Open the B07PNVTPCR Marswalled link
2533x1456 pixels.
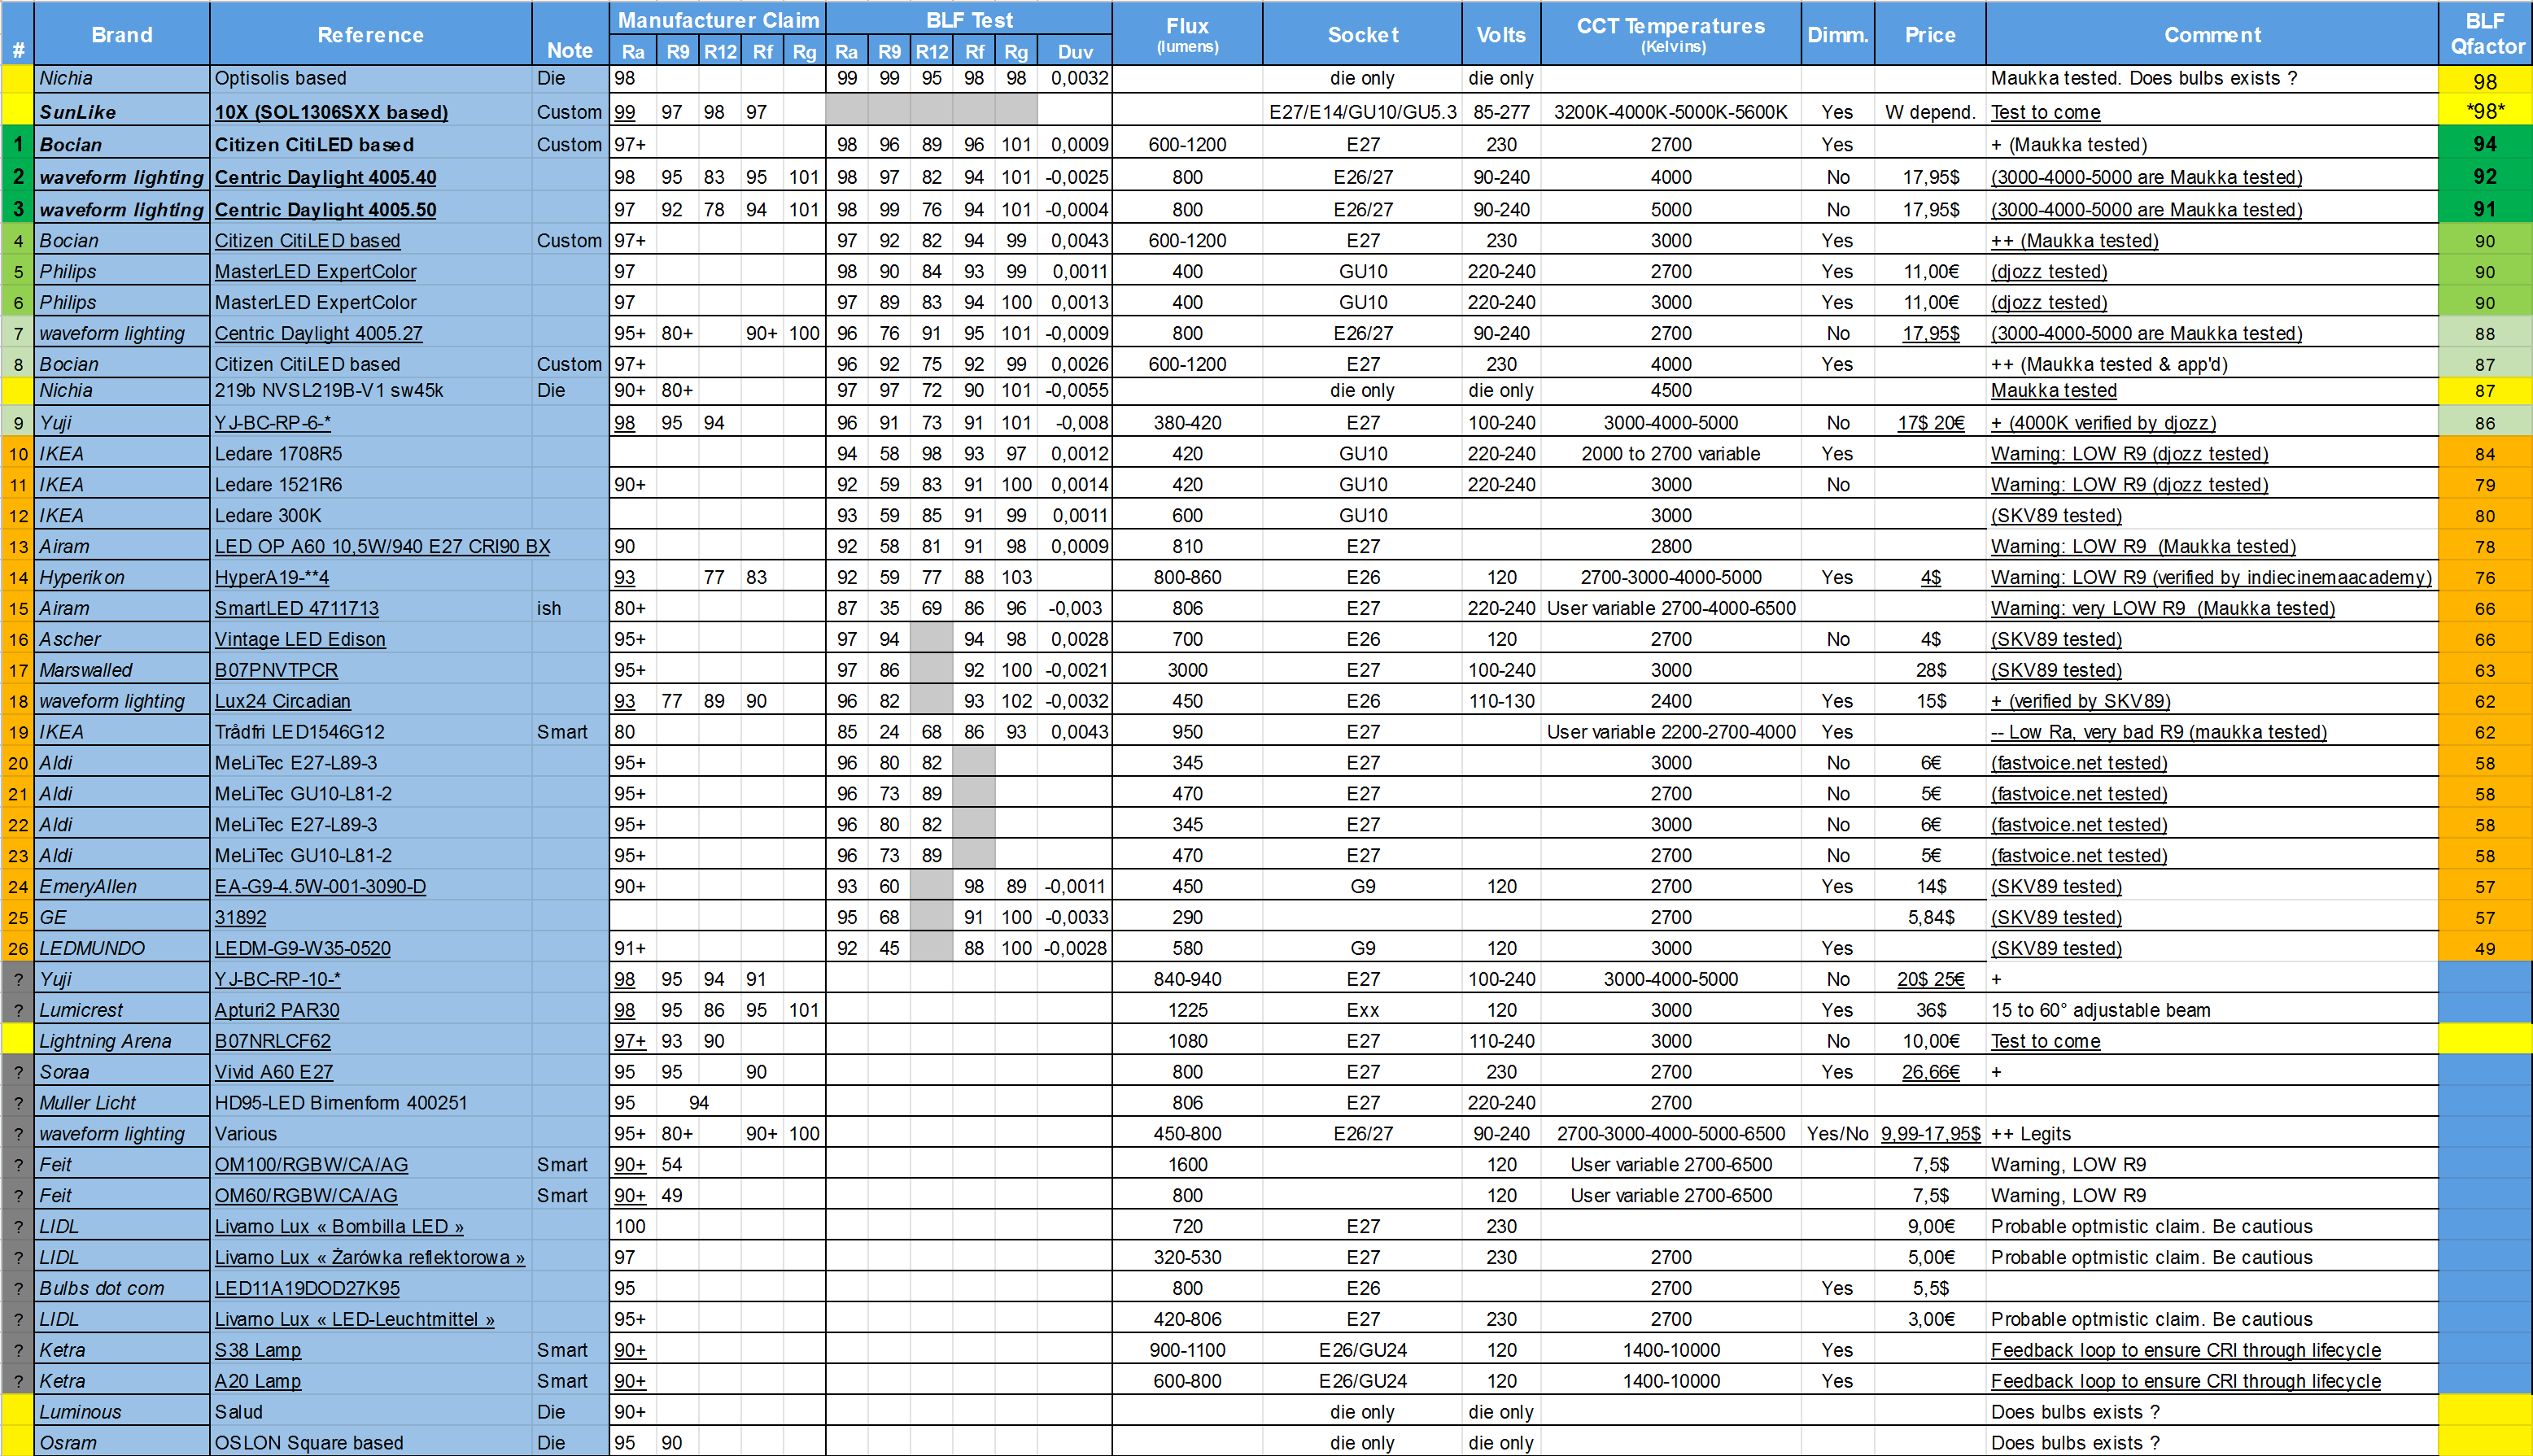pos(276,670)
